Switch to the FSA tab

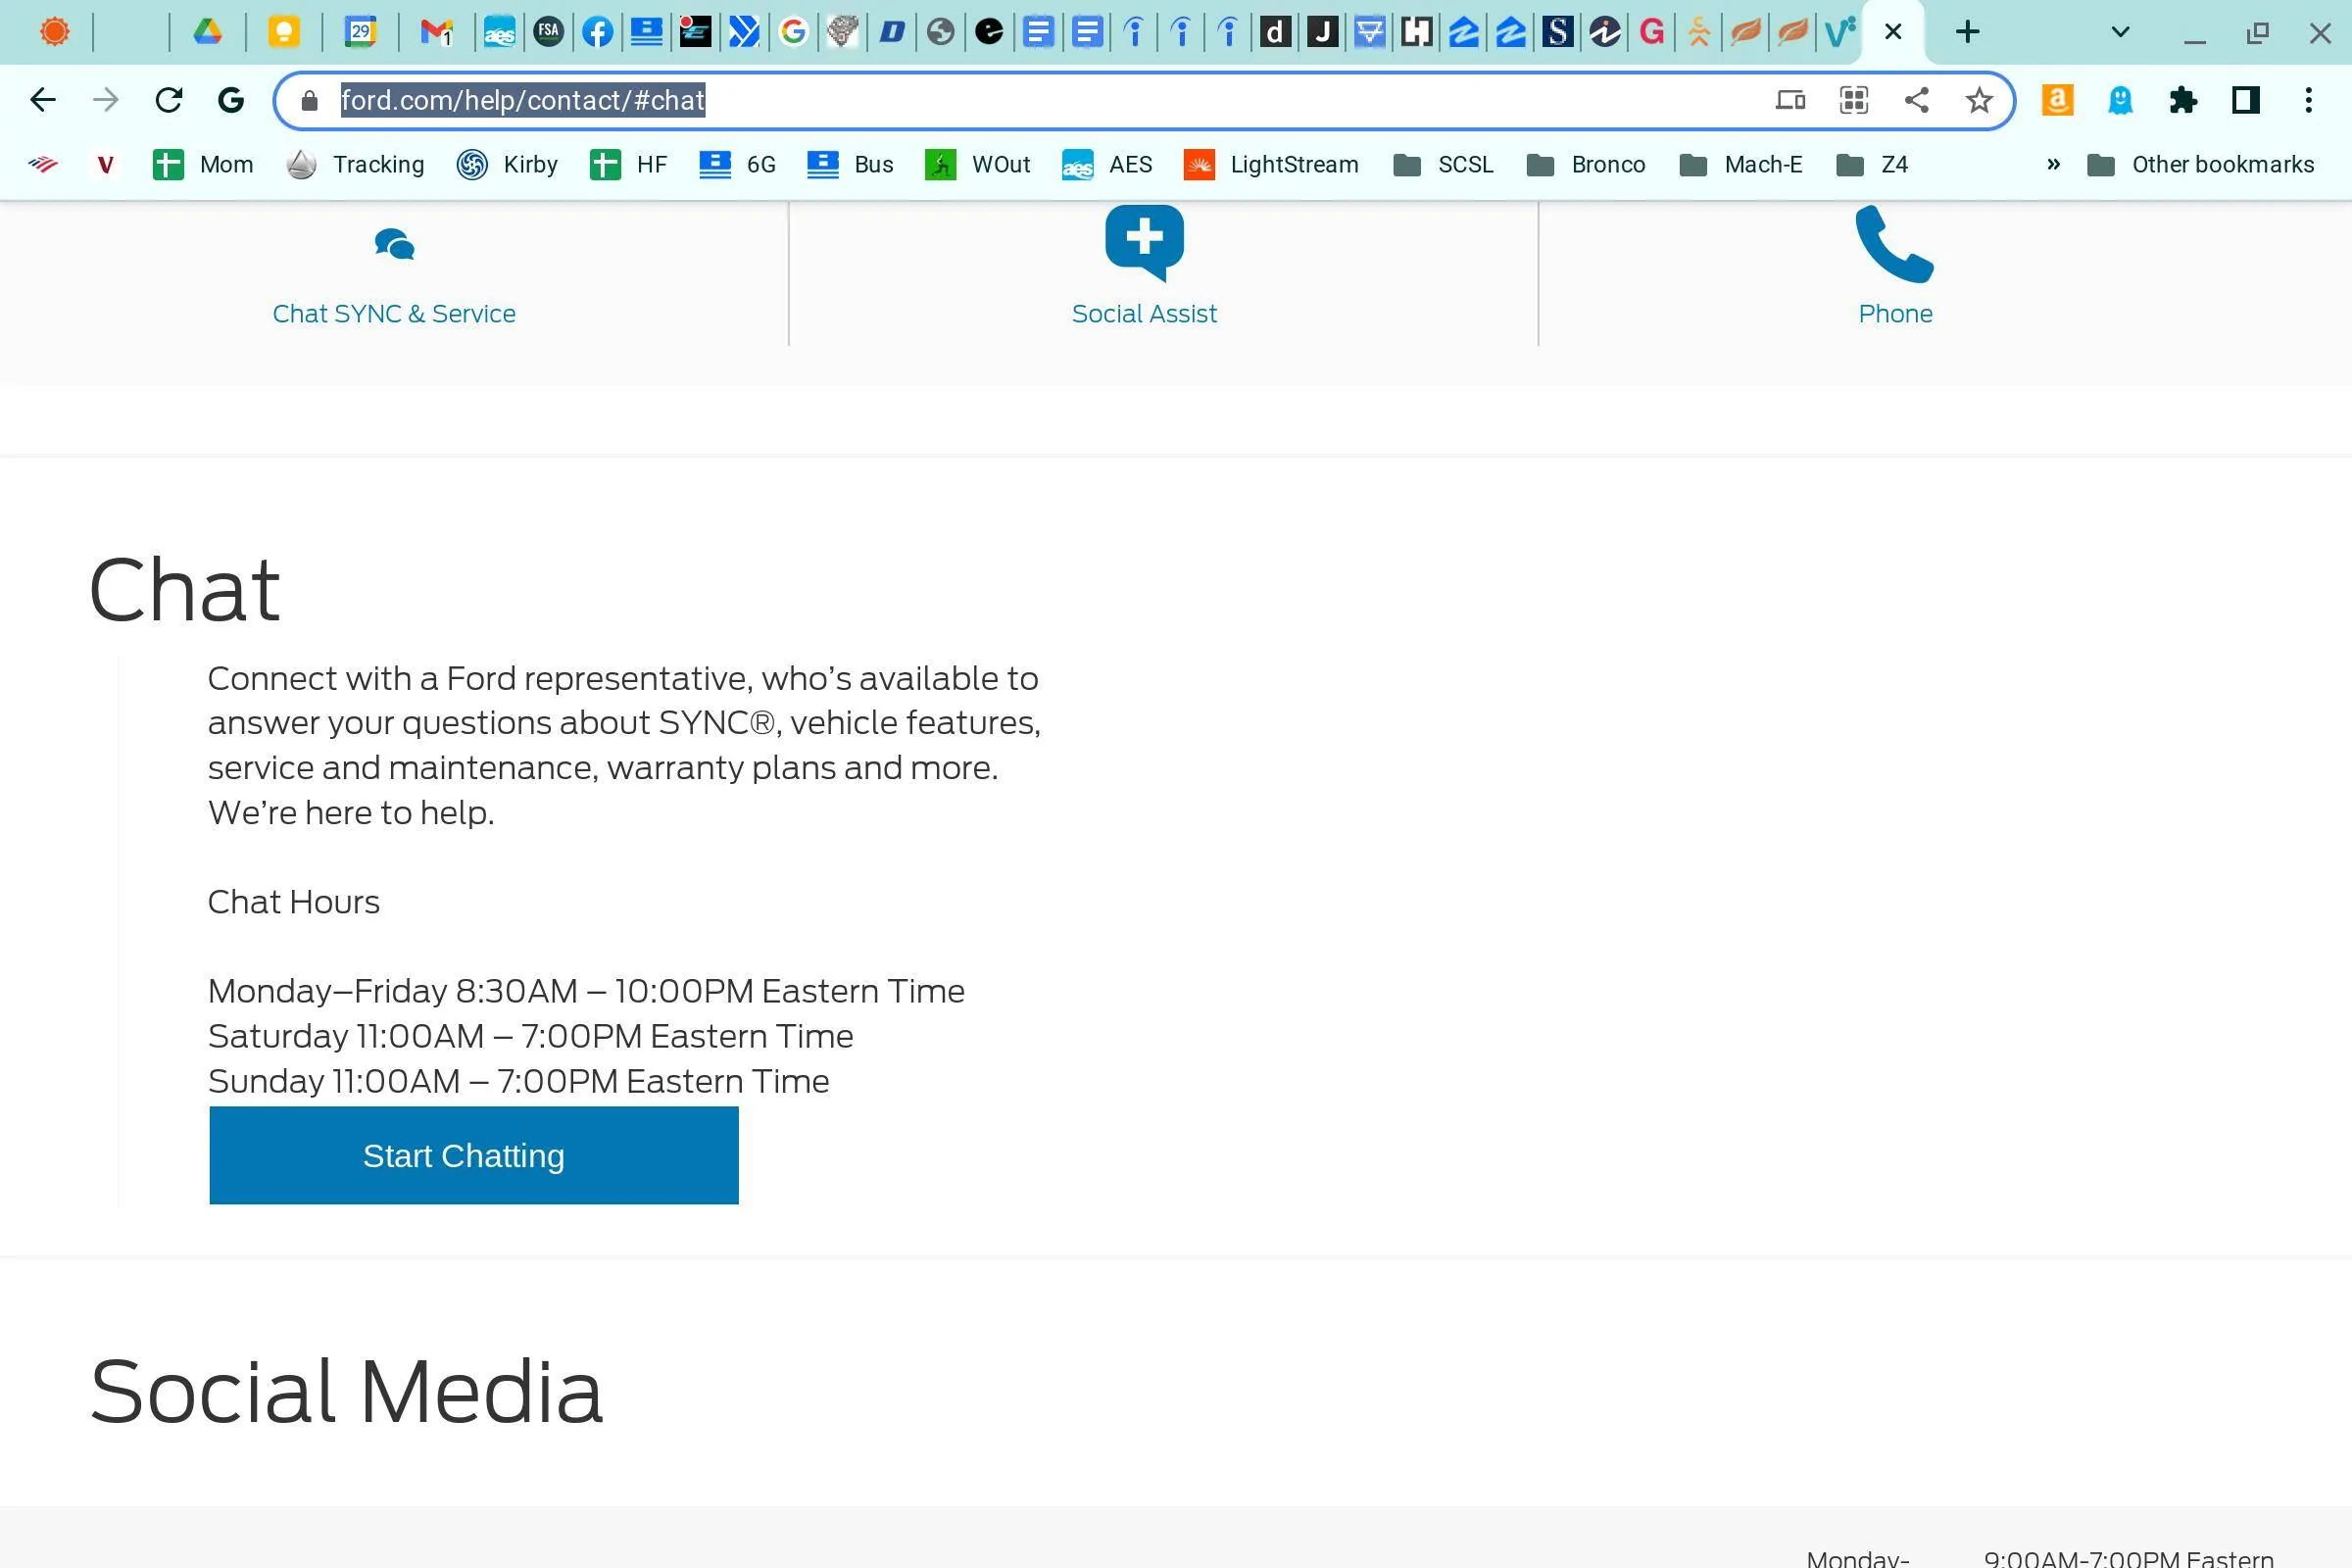(548, 32)
